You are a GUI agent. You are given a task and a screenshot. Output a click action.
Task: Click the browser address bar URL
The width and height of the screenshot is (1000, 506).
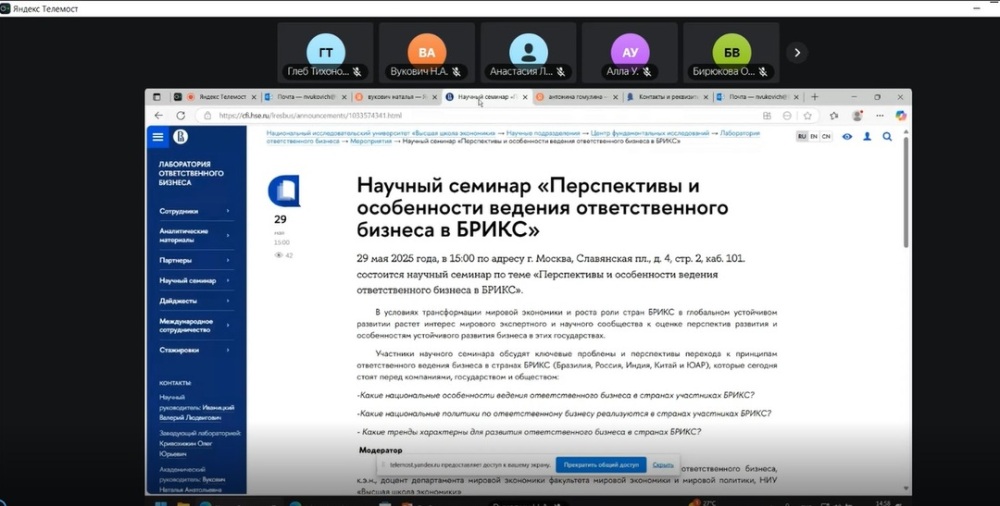(310, 116)
